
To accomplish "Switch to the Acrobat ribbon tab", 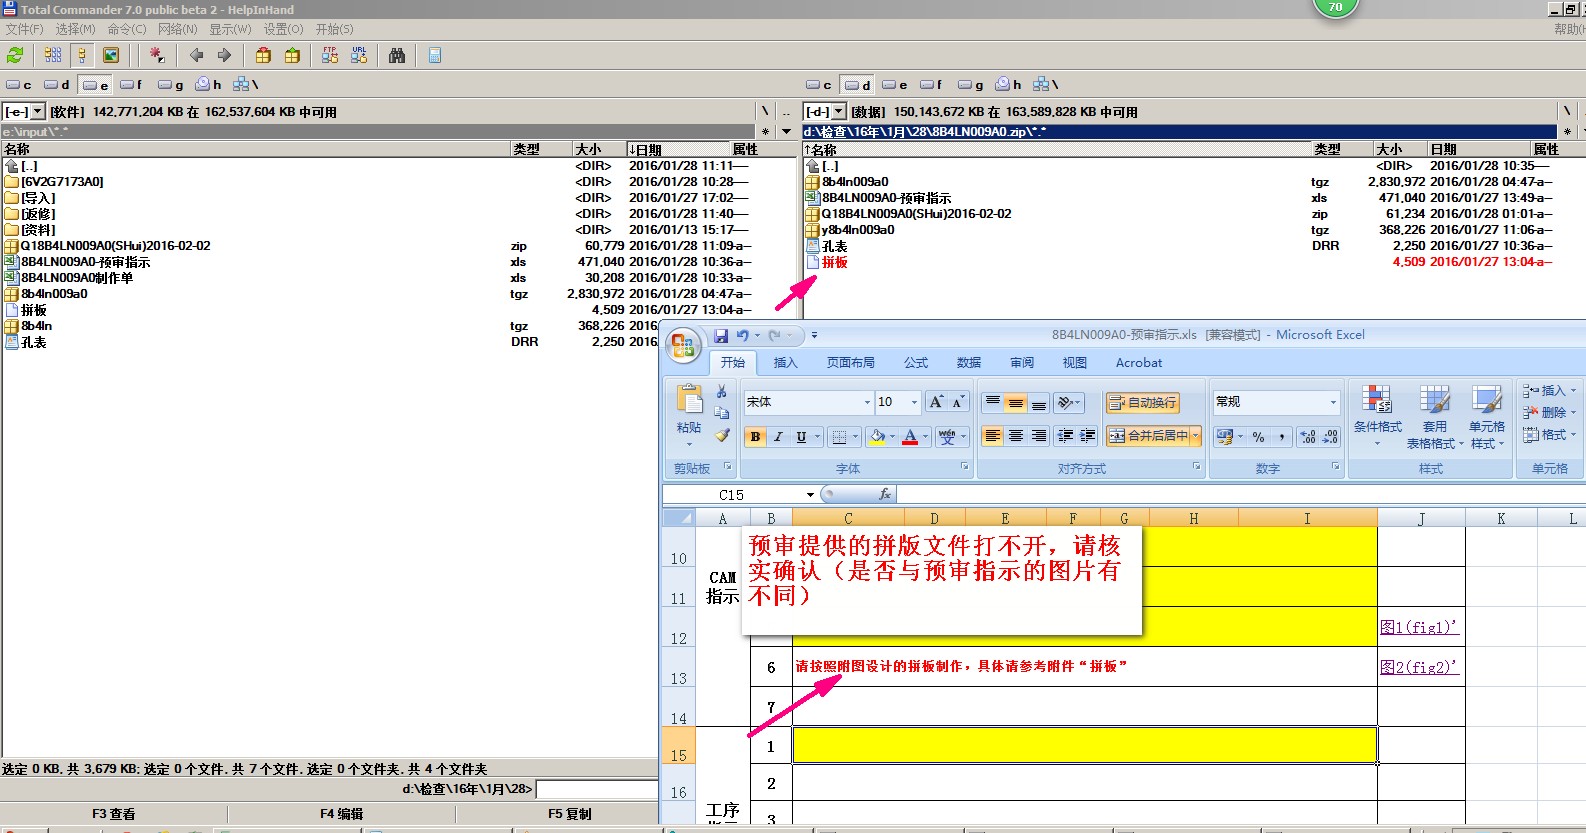I will click(1139, 363).
